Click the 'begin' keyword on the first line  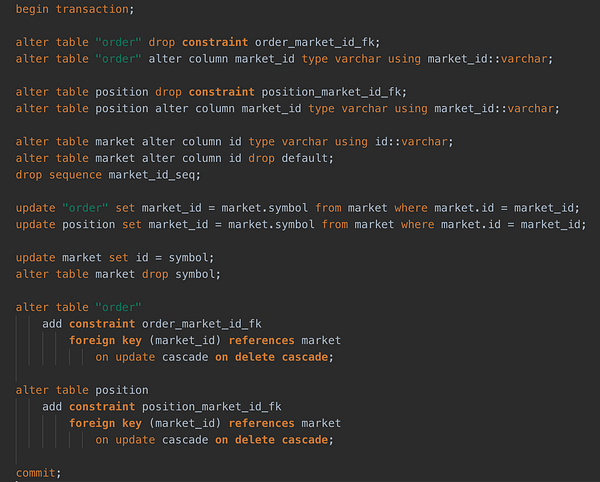(32, 9)
